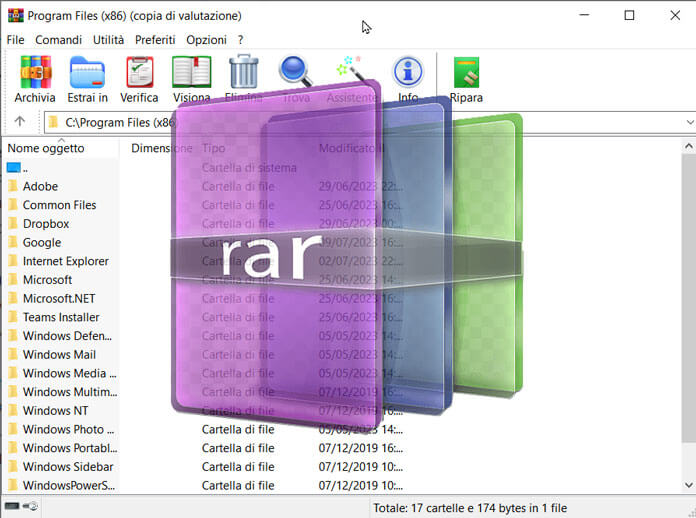Image resolution: width=696 pixels, height=518 pixels.
Task: Click the Archivia toolbar icon
Action: (36, 72)
